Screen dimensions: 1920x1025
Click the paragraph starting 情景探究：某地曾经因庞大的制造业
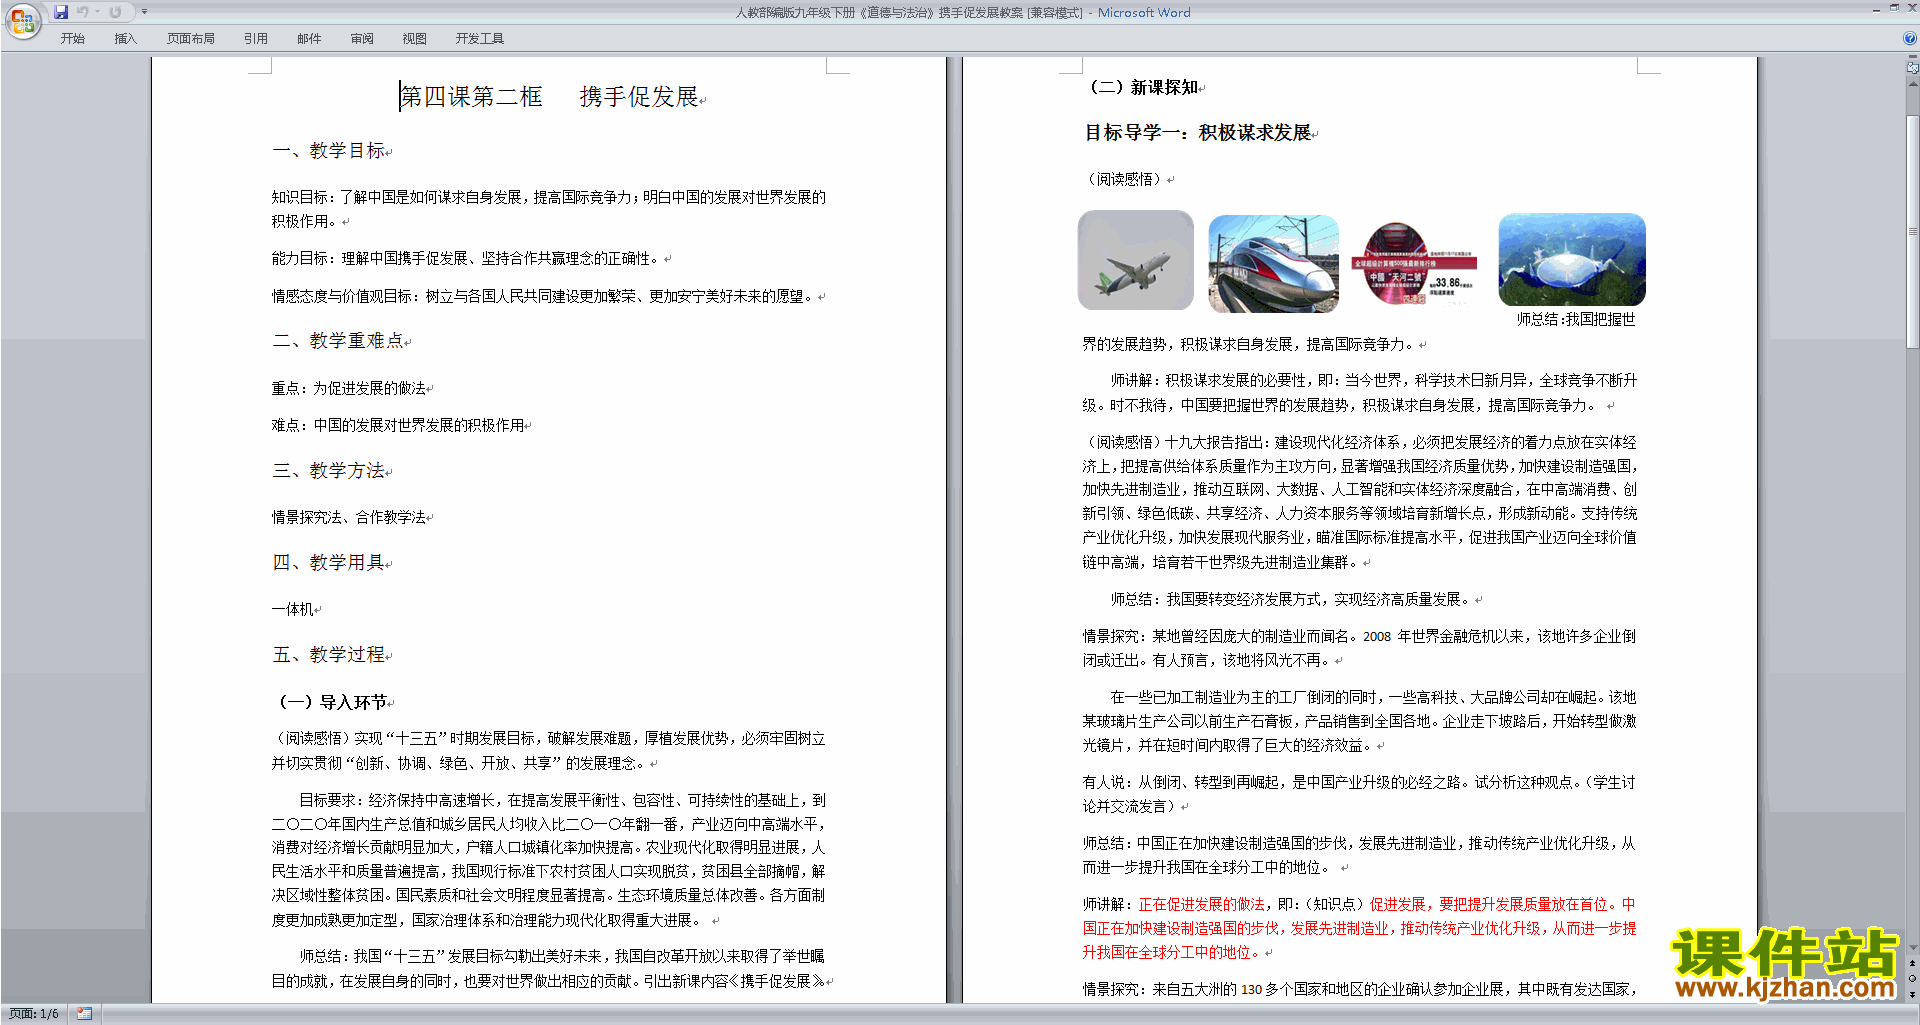pos(1359,648)
